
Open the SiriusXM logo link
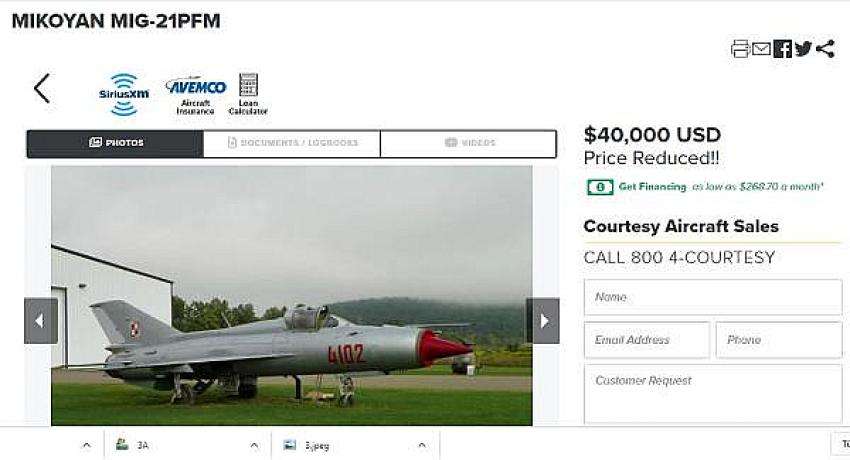(x=124, y=94)
